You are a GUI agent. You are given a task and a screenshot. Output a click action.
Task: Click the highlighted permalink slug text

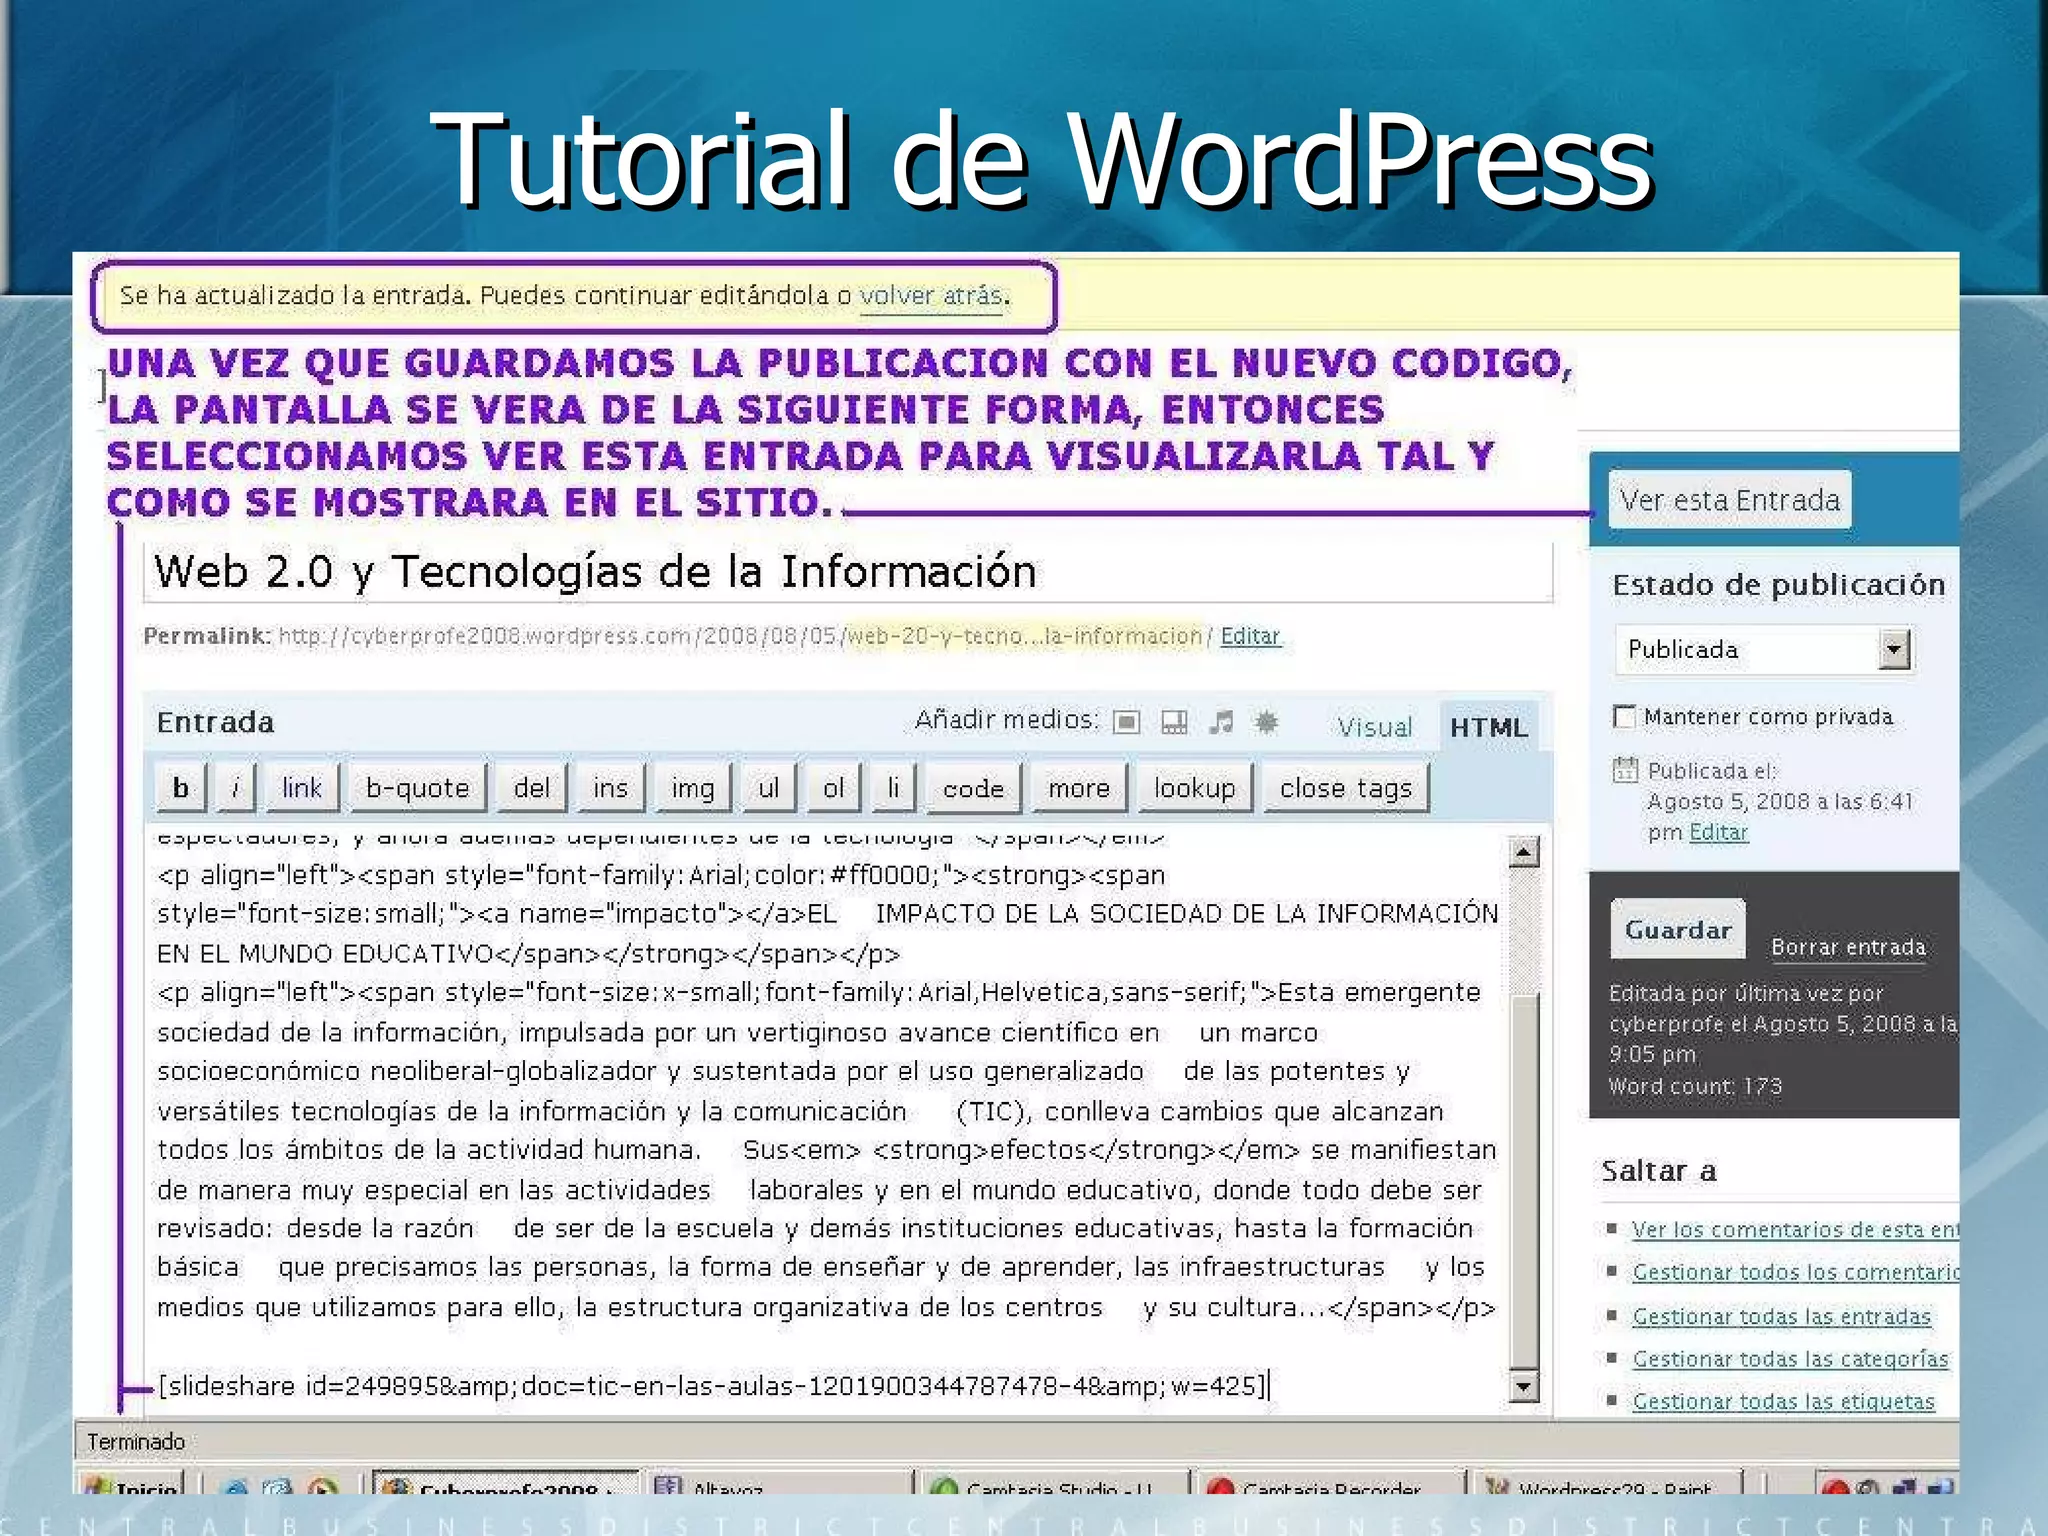[1024, 636]
